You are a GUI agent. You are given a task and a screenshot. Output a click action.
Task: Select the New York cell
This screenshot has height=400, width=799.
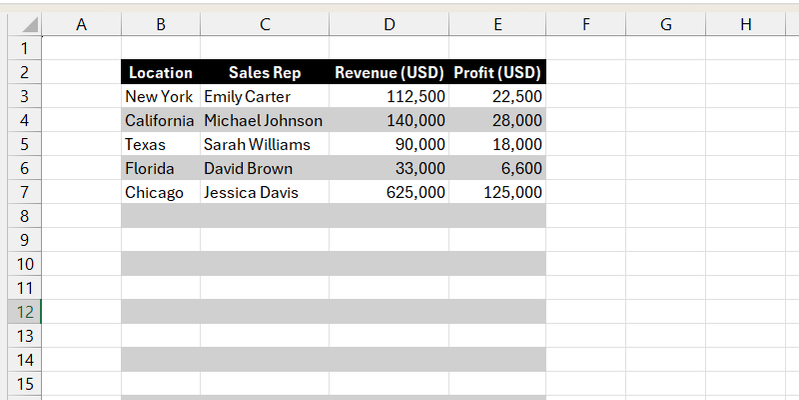(x=161, y=96)
